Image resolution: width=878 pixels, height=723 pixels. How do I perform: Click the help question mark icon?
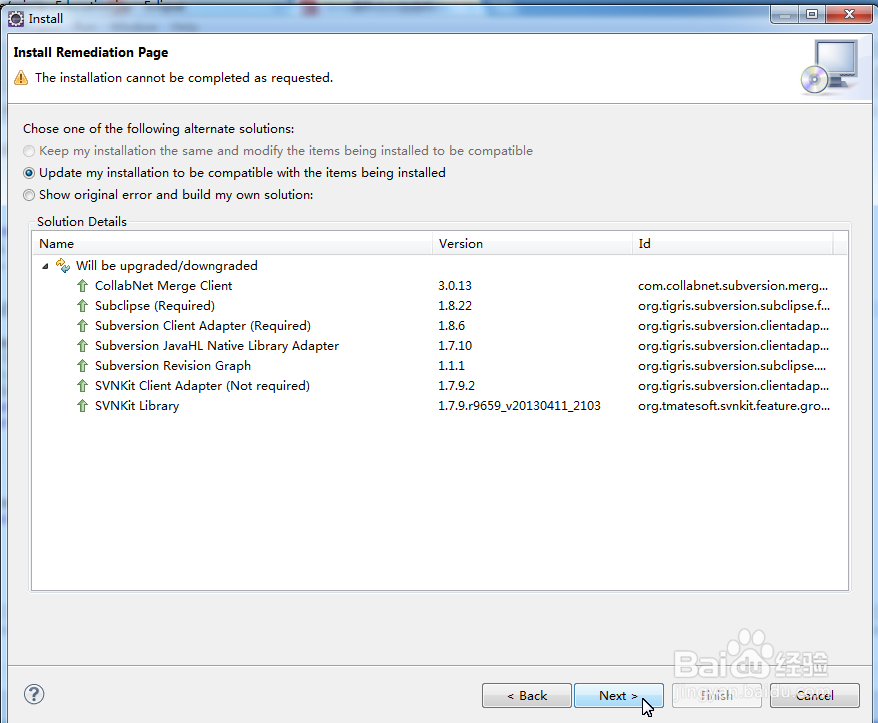34,694
